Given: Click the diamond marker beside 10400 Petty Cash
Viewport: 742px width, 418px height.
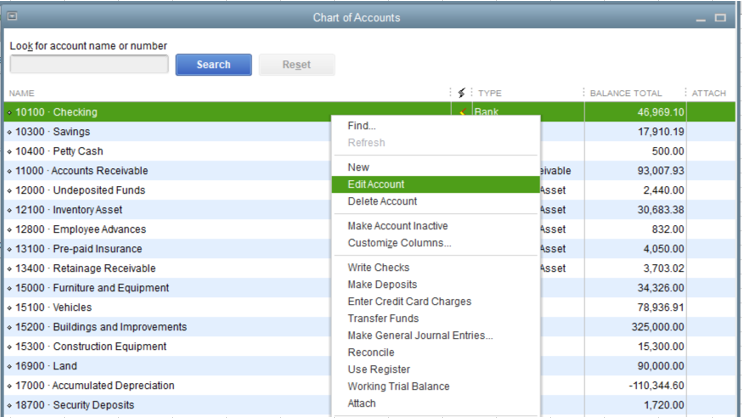Looking at the screenshot, I should [x=9, y=151].
